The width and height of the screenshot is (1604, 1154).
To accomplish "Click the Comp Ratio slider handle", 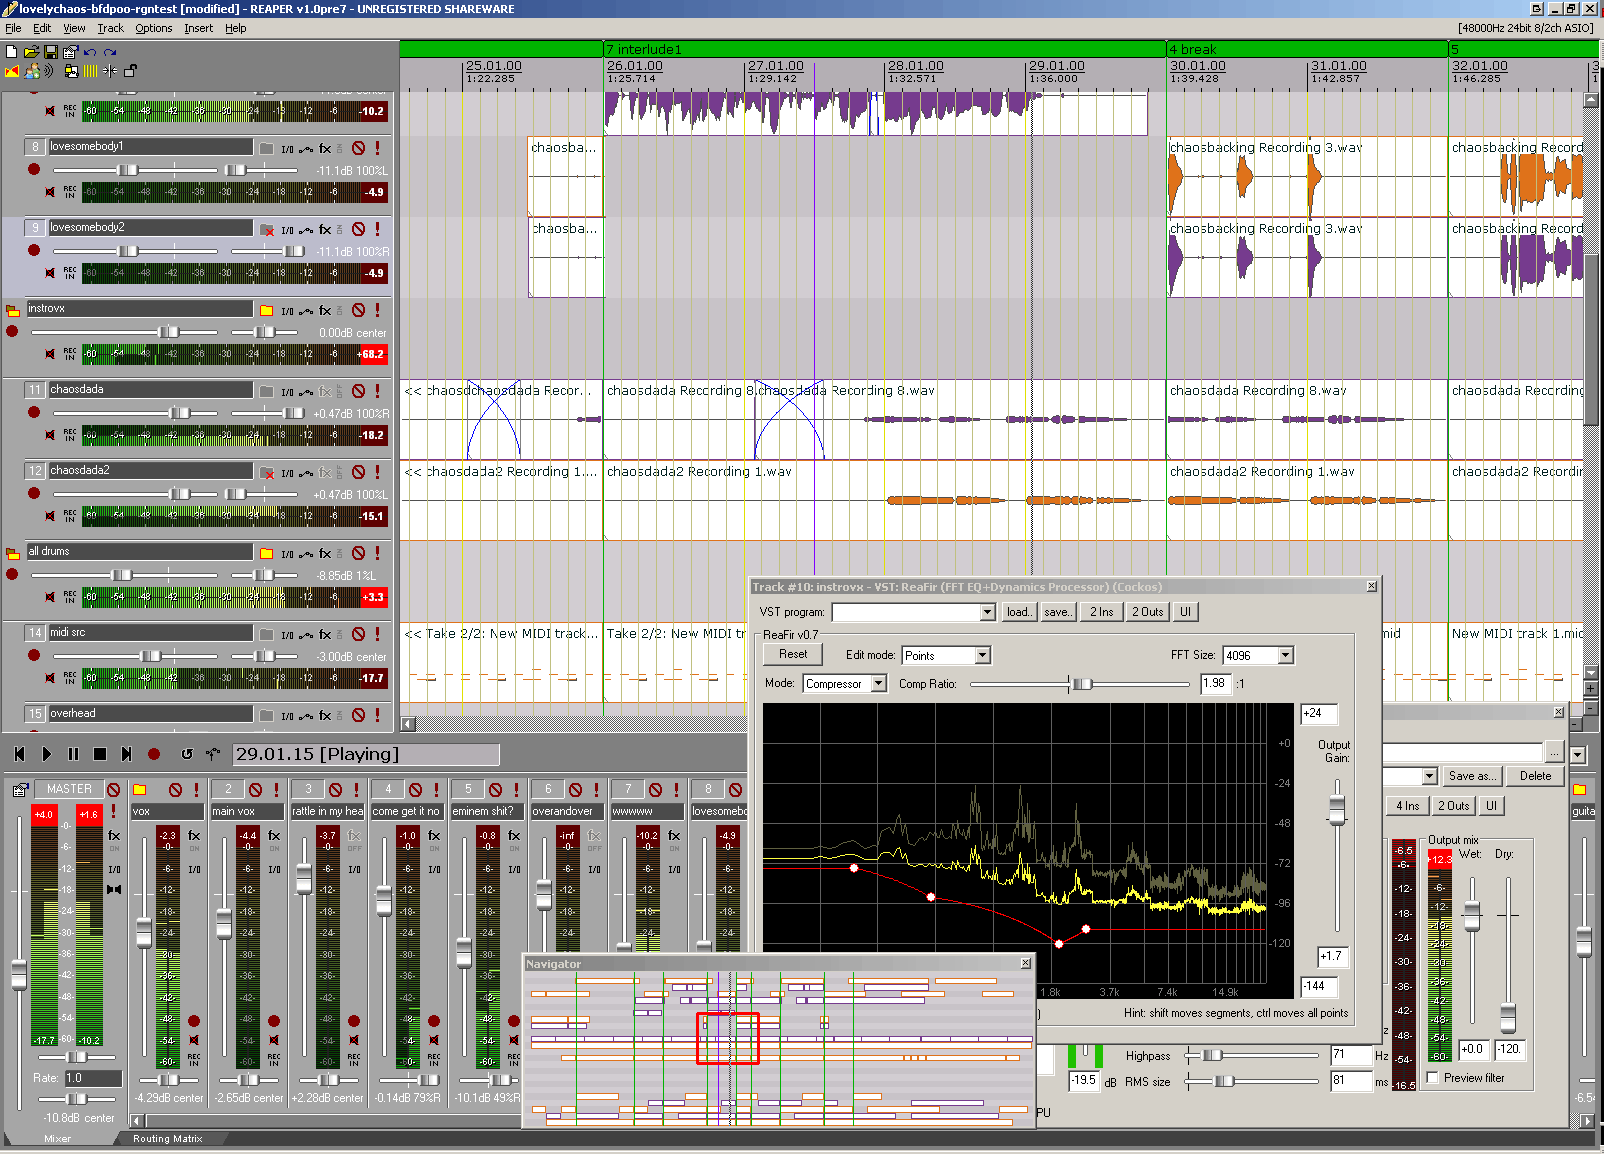I will click(1081, 684).
